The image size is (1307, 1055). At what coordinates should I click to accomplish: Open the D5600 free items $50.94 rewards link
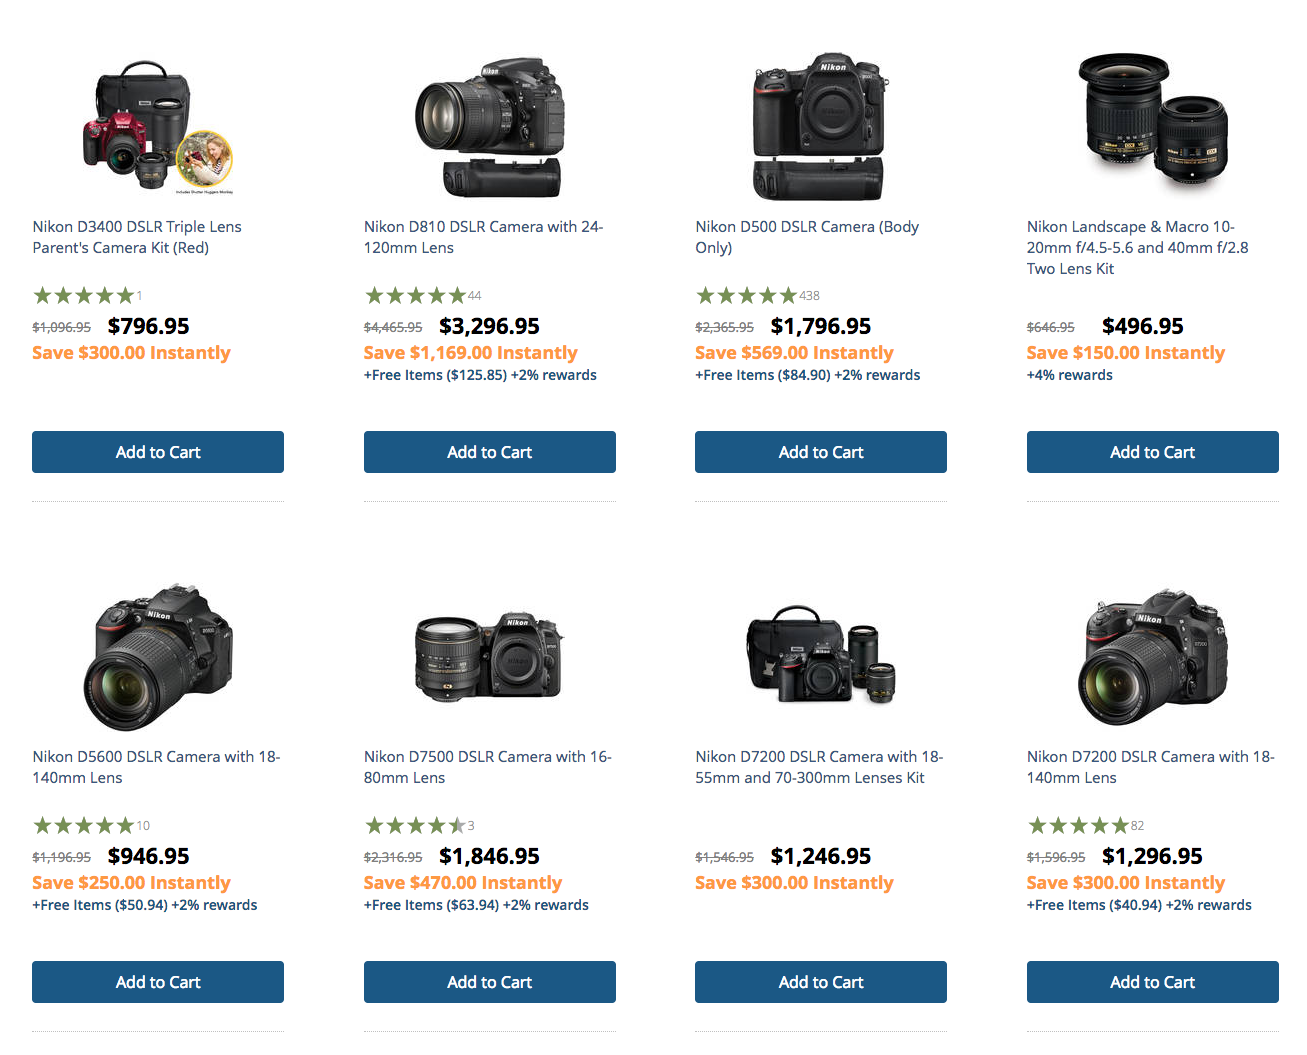tap(145, 905)
